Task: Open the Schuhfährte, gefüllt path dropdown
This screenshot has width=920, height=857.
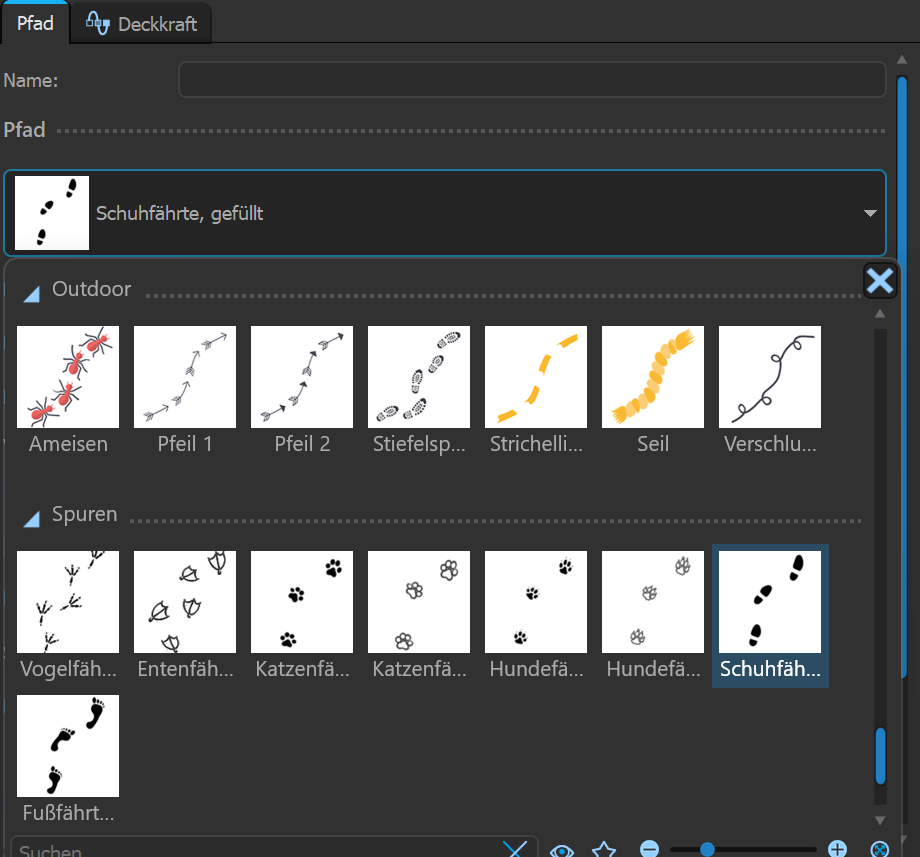Action: (444, 213)
